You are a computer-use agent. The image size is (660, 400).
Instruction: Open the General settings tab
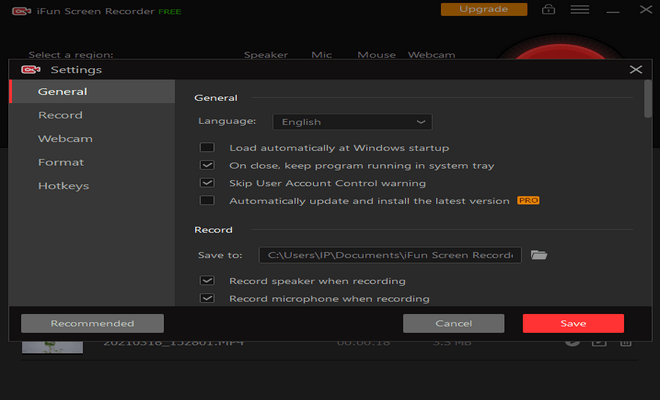[x=92, y=91]
